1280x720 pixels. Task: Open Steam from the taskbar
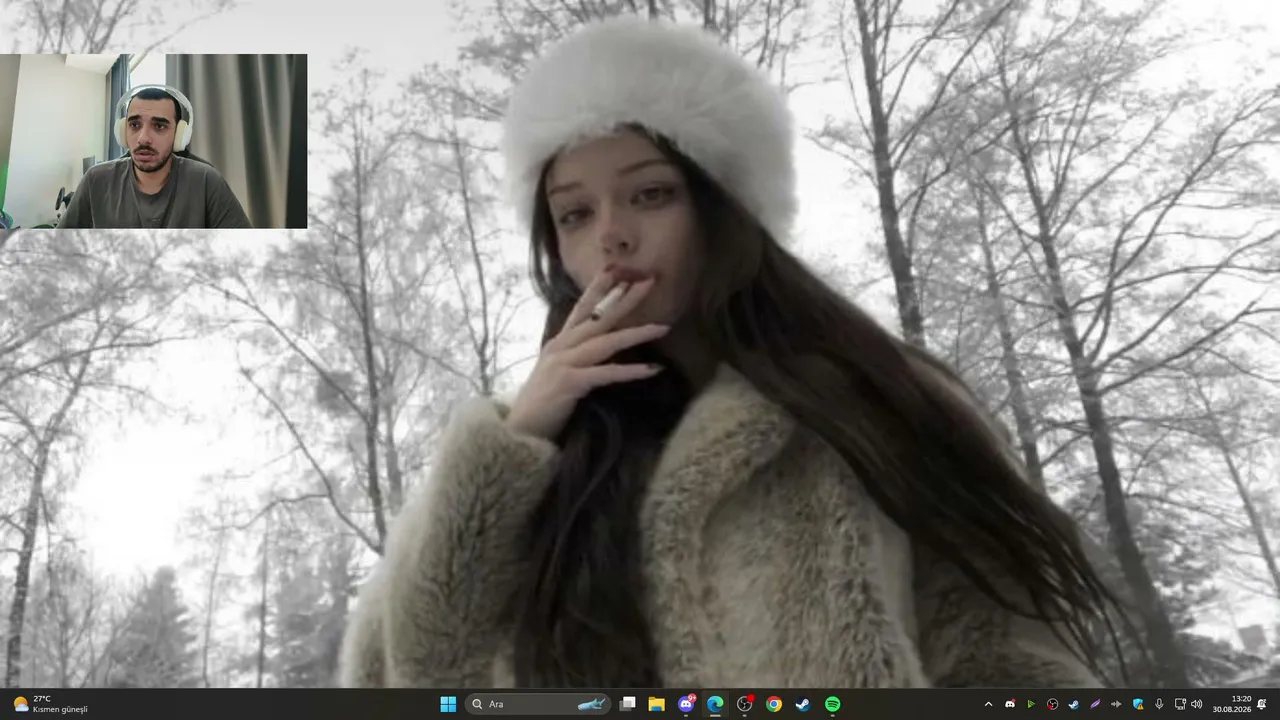point(803,704)
